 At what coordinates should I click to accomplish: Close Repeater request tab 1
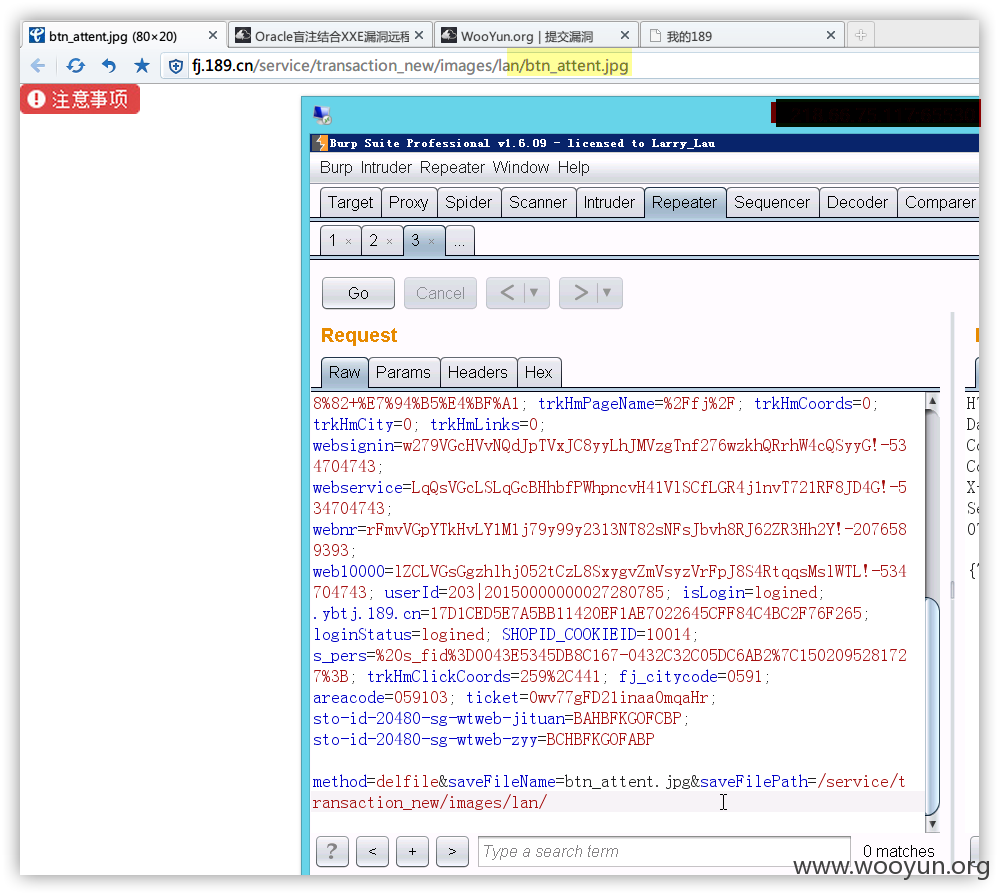pyautogui.click(x=349, y=241)
